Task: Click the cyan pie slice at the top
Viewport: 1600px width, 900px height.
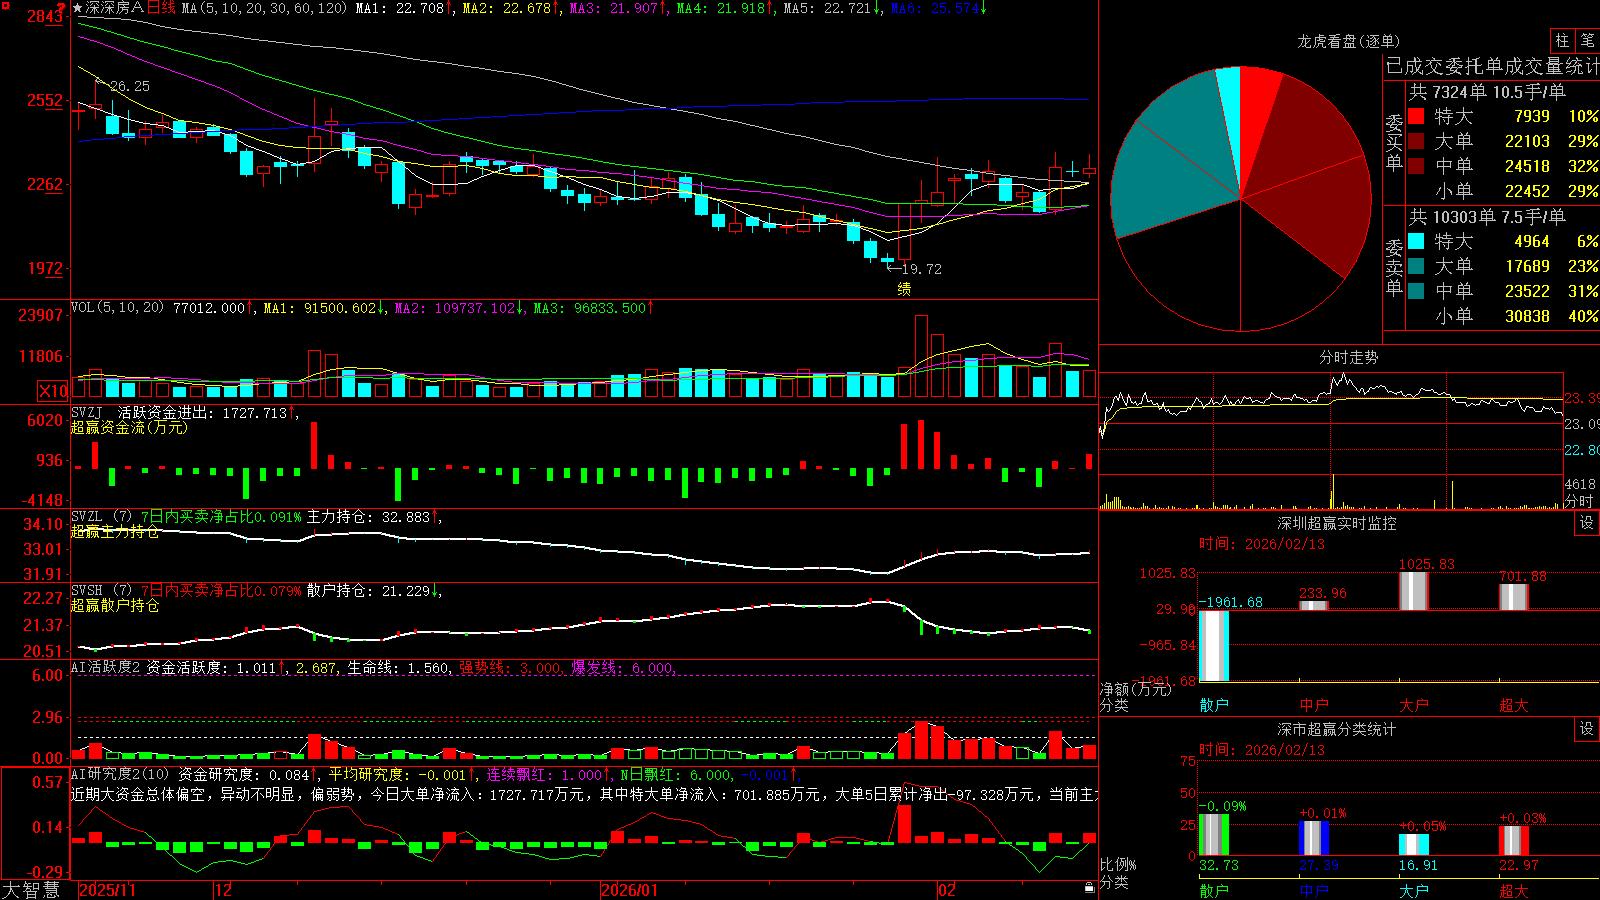Action: point(1231,110)
